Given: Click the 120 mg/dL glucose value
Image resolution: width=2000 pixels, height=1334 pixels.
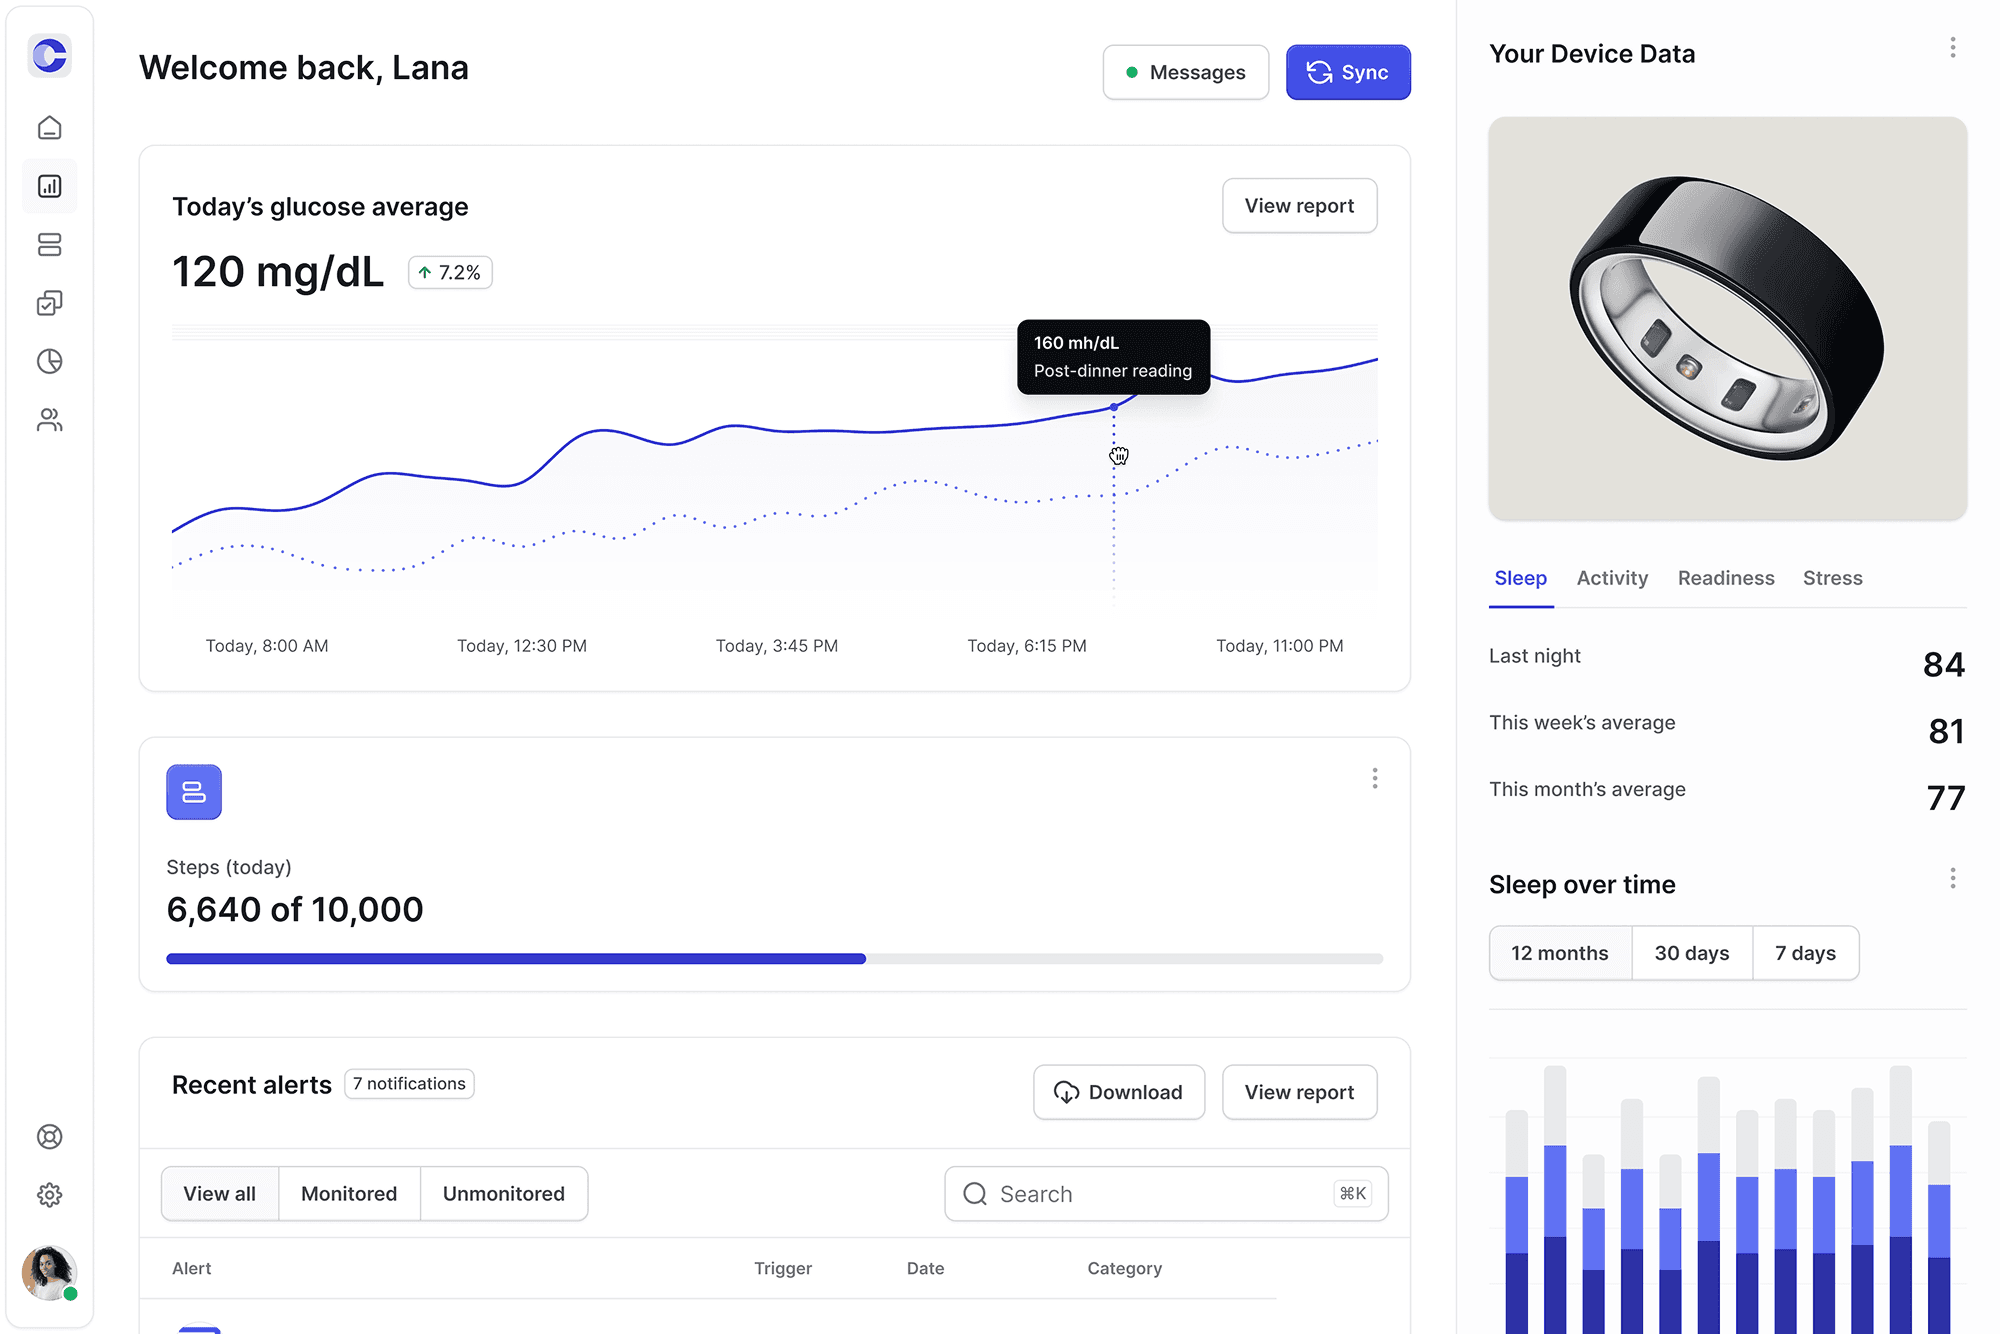Looking at the screenshot, I should click(x=278, y=272).
